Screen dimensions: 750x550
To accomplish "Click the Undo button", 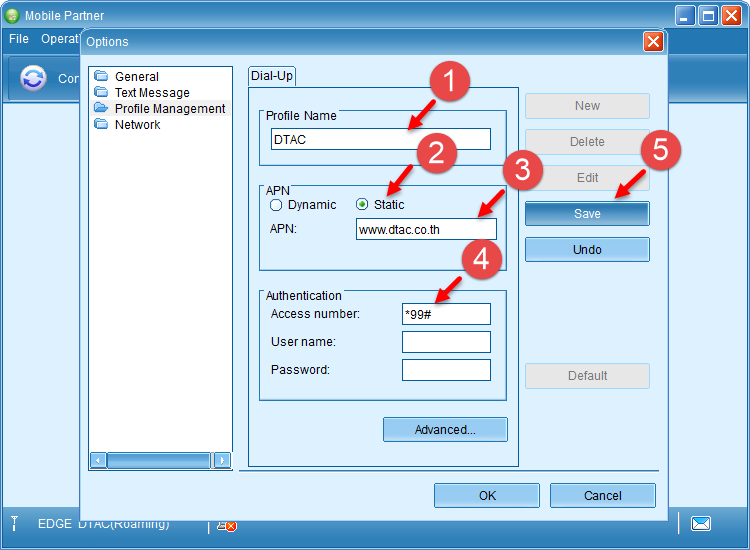I will pyautogui.click(x=587, y=250).
